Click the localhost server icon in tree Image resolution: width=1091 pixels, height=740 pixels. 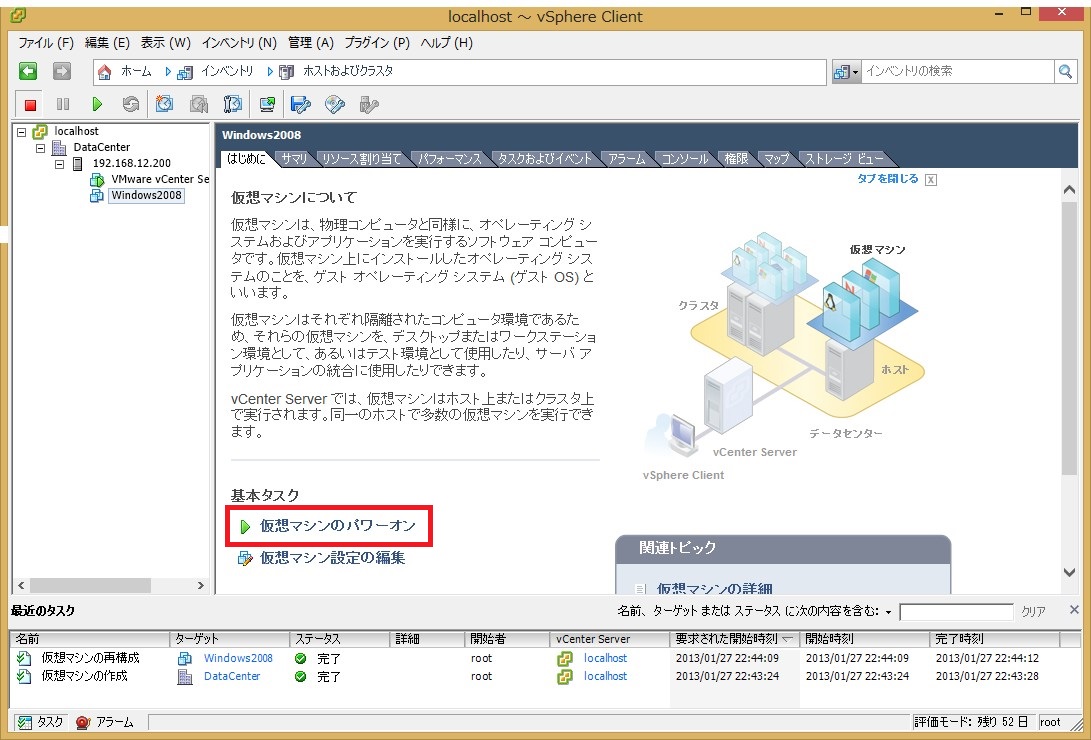pos(40,131)
